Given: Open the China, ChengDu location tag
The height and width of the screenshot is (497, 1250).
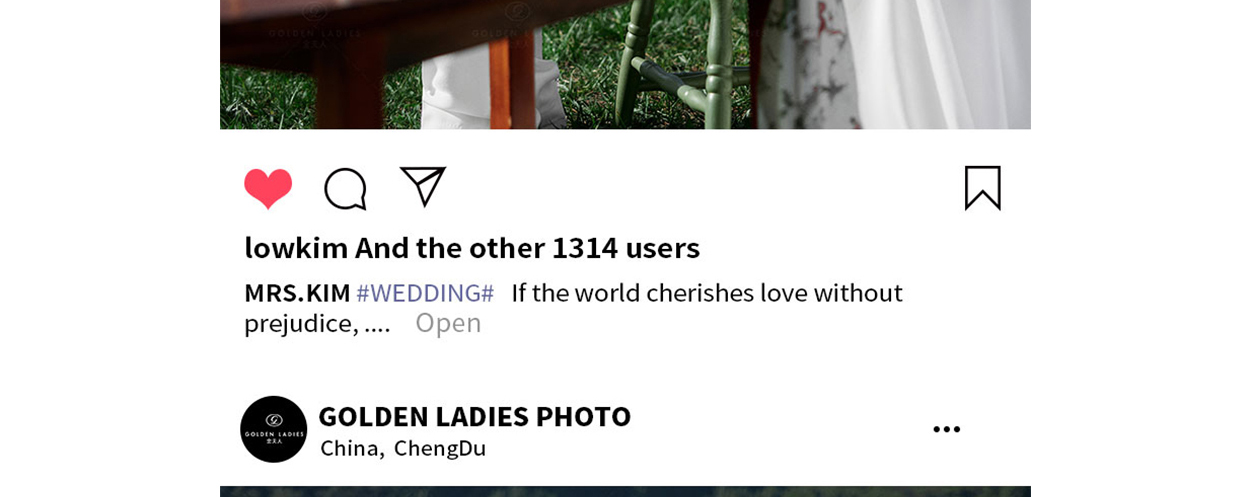Looking at the screenshot, I should coord(403,448).
